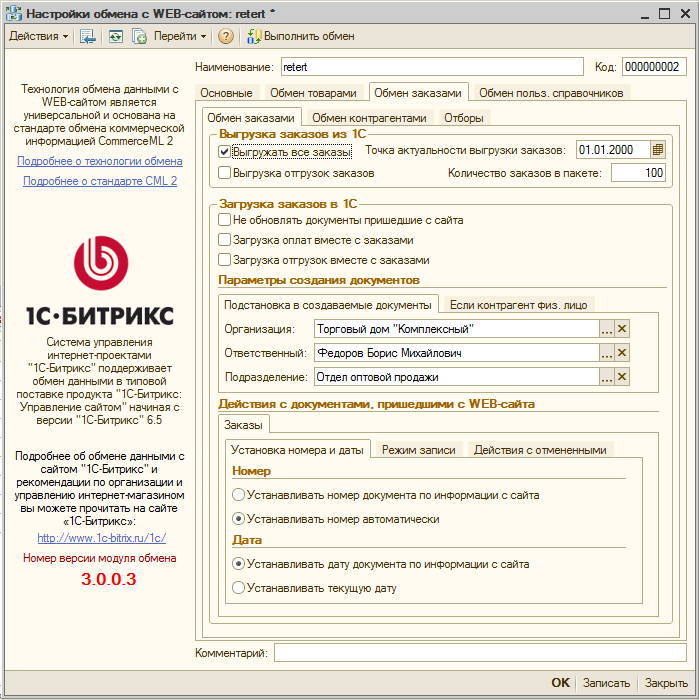Open the 'Режим записи' tab

tap(419, 450)
